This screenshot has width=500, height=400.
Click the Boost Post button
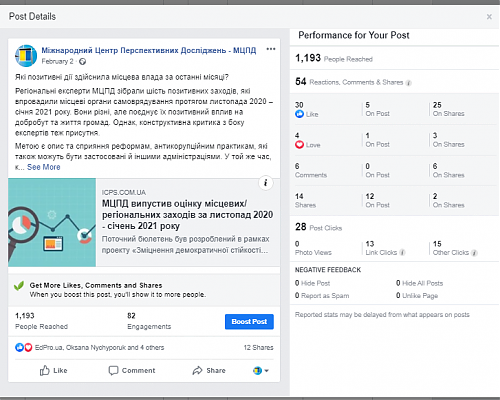(249, 322)
